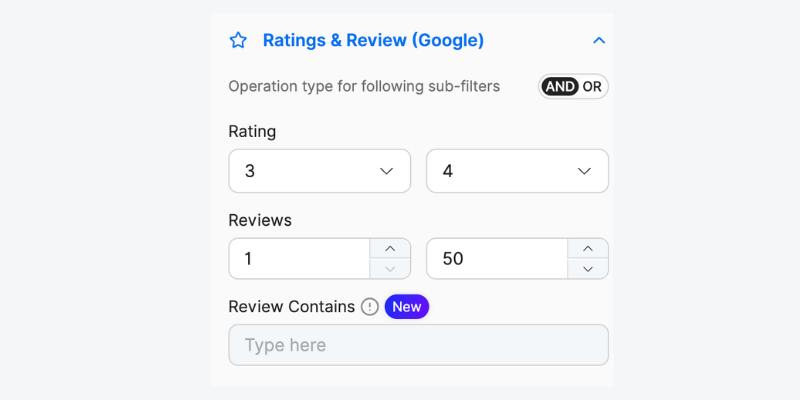This screenshot has height=400, width=800.
Task: Click the New badge
Action: (407, 307)
